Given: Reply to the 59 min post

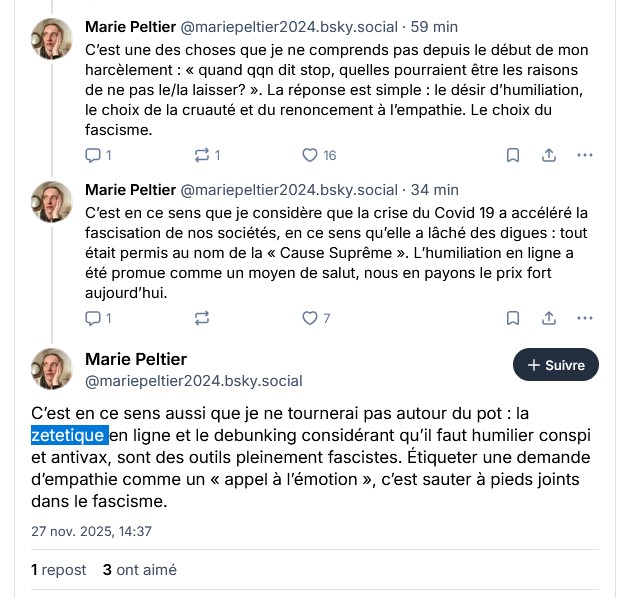Looking at the screenshot, I should click(x=93, y=155).
